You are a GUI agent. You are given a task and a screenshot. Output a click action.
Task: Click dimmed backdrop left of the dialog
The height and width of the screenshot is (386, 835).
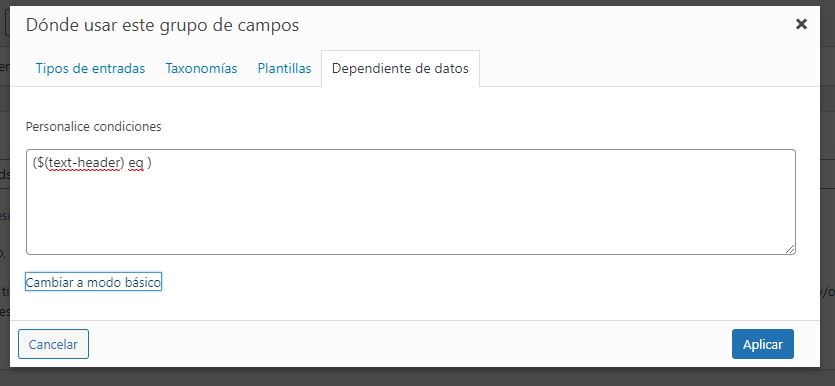(x=5, y=192)
